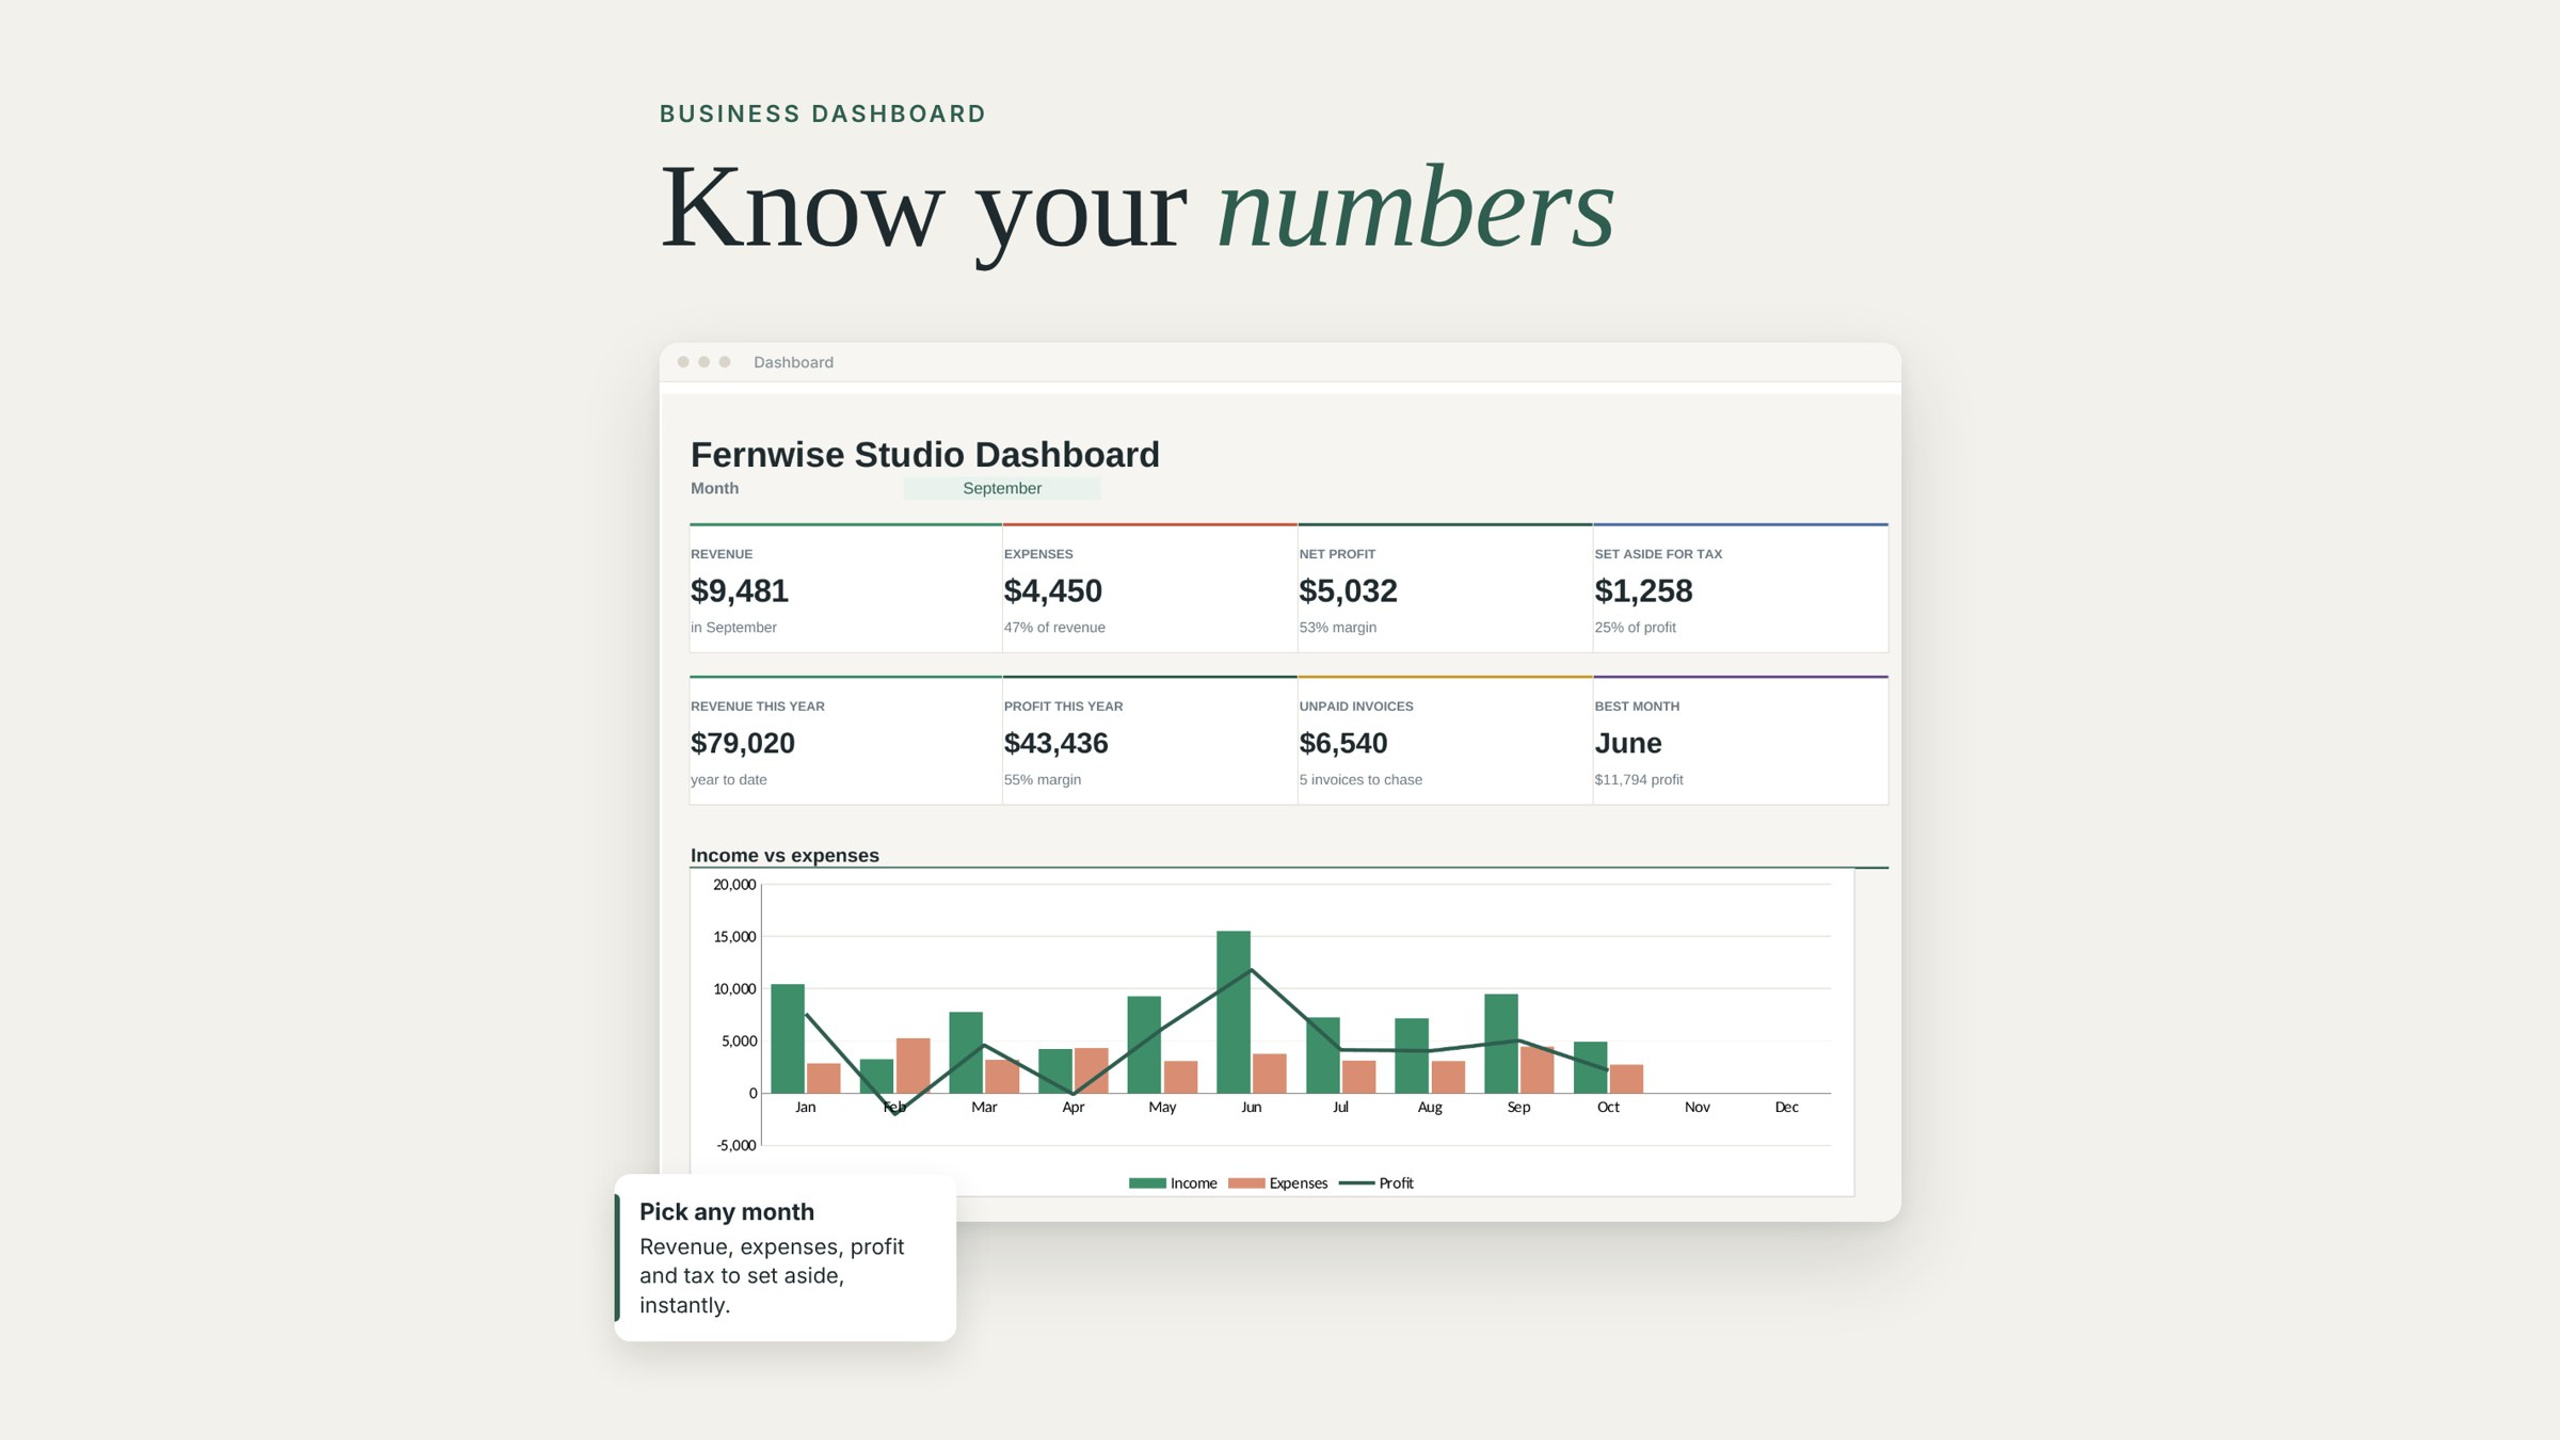The width and height of the screenshot is (2560, 1440).
Task: Select the $9,481 revenue value
Action: pyautogui.click(x=739, y=591)
